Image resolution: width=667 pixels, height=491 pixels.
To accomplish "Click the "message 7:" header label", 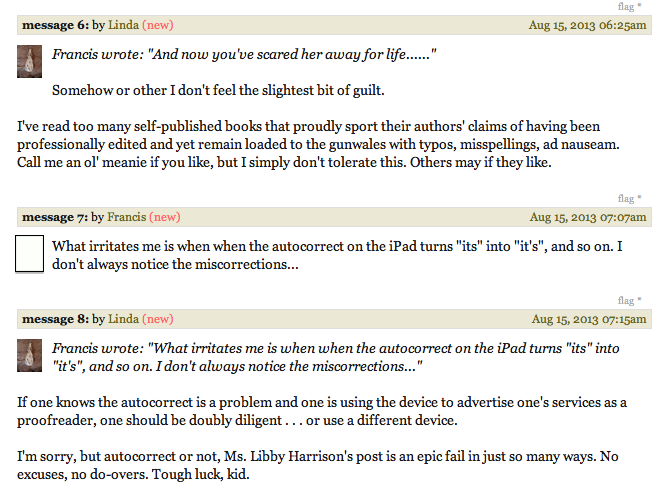I will tap(55, 217).
